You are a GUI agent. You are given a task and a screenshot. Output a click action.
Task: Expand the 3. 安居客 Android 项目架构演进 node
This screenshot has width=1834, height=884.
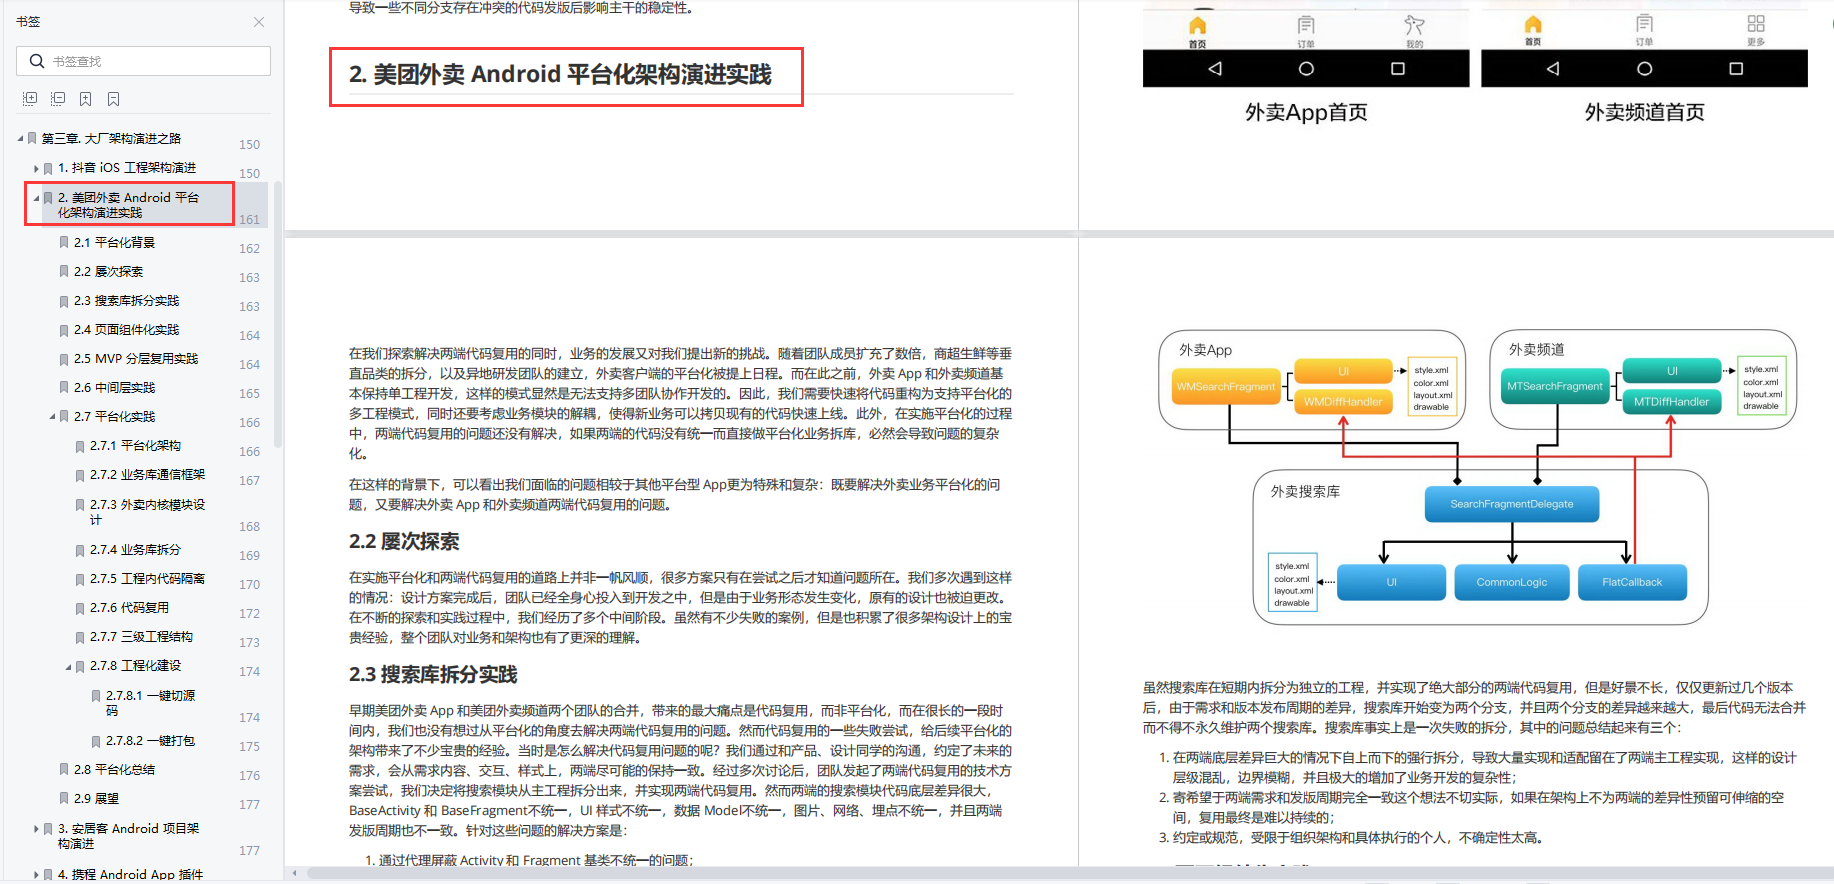(36, 829)
